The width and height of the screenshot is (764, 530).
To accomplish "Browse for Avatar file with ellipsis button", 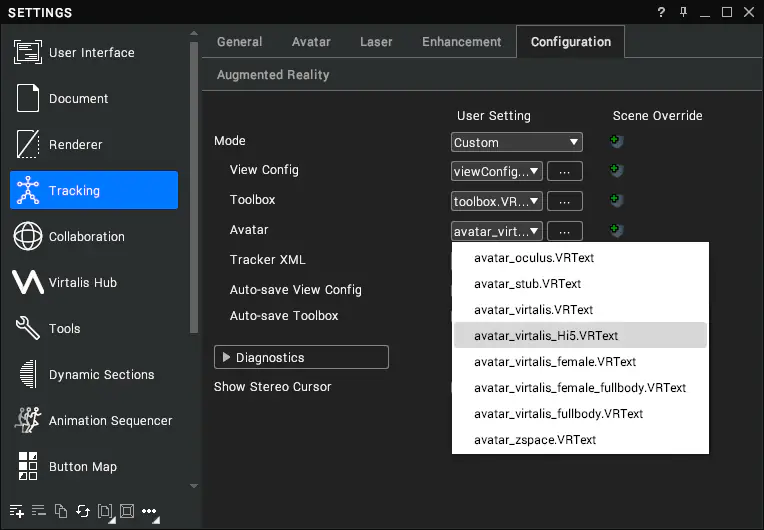I will point(565,231).
